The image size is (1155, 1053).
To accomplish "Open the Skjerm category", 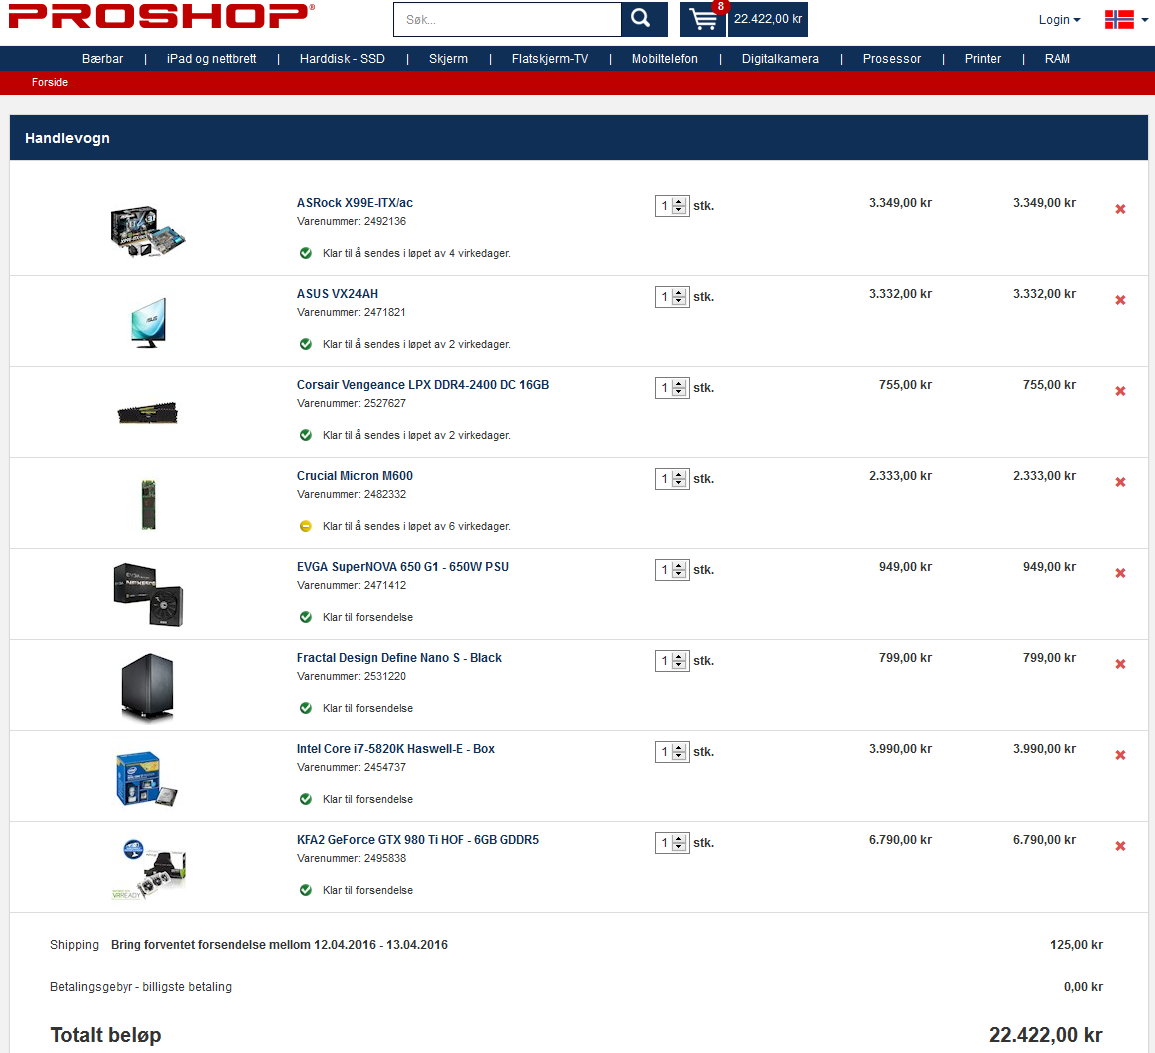I will click(448, 58).
